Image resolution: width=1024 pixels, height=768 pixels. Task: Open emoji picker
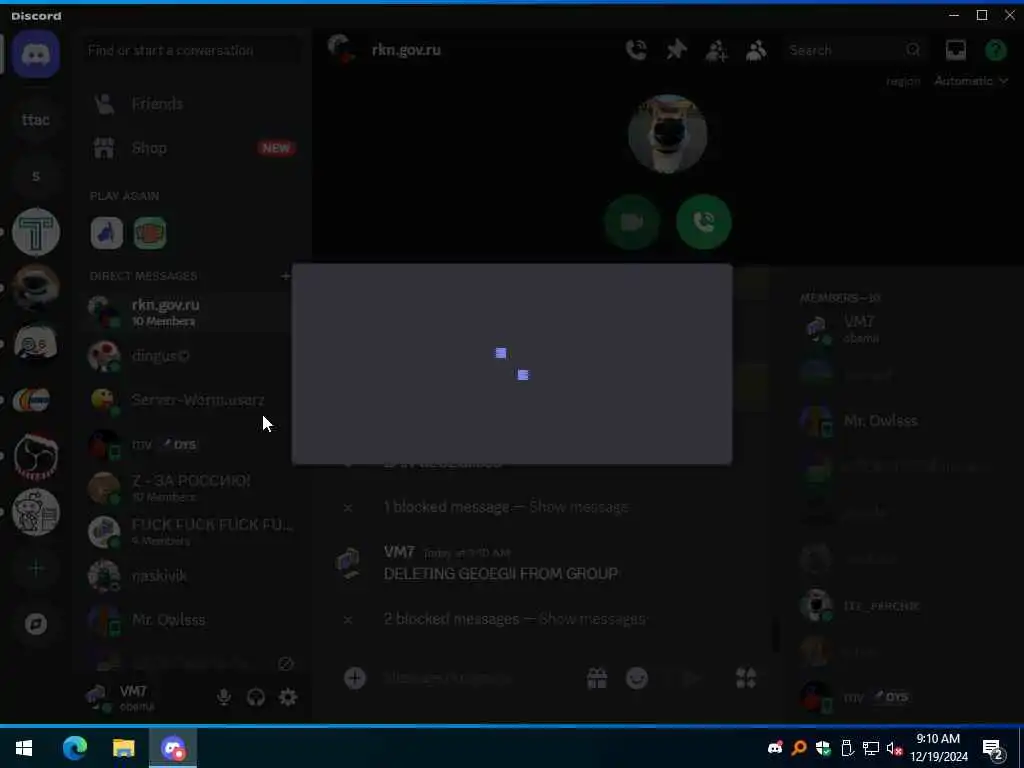tap(637, 678)
